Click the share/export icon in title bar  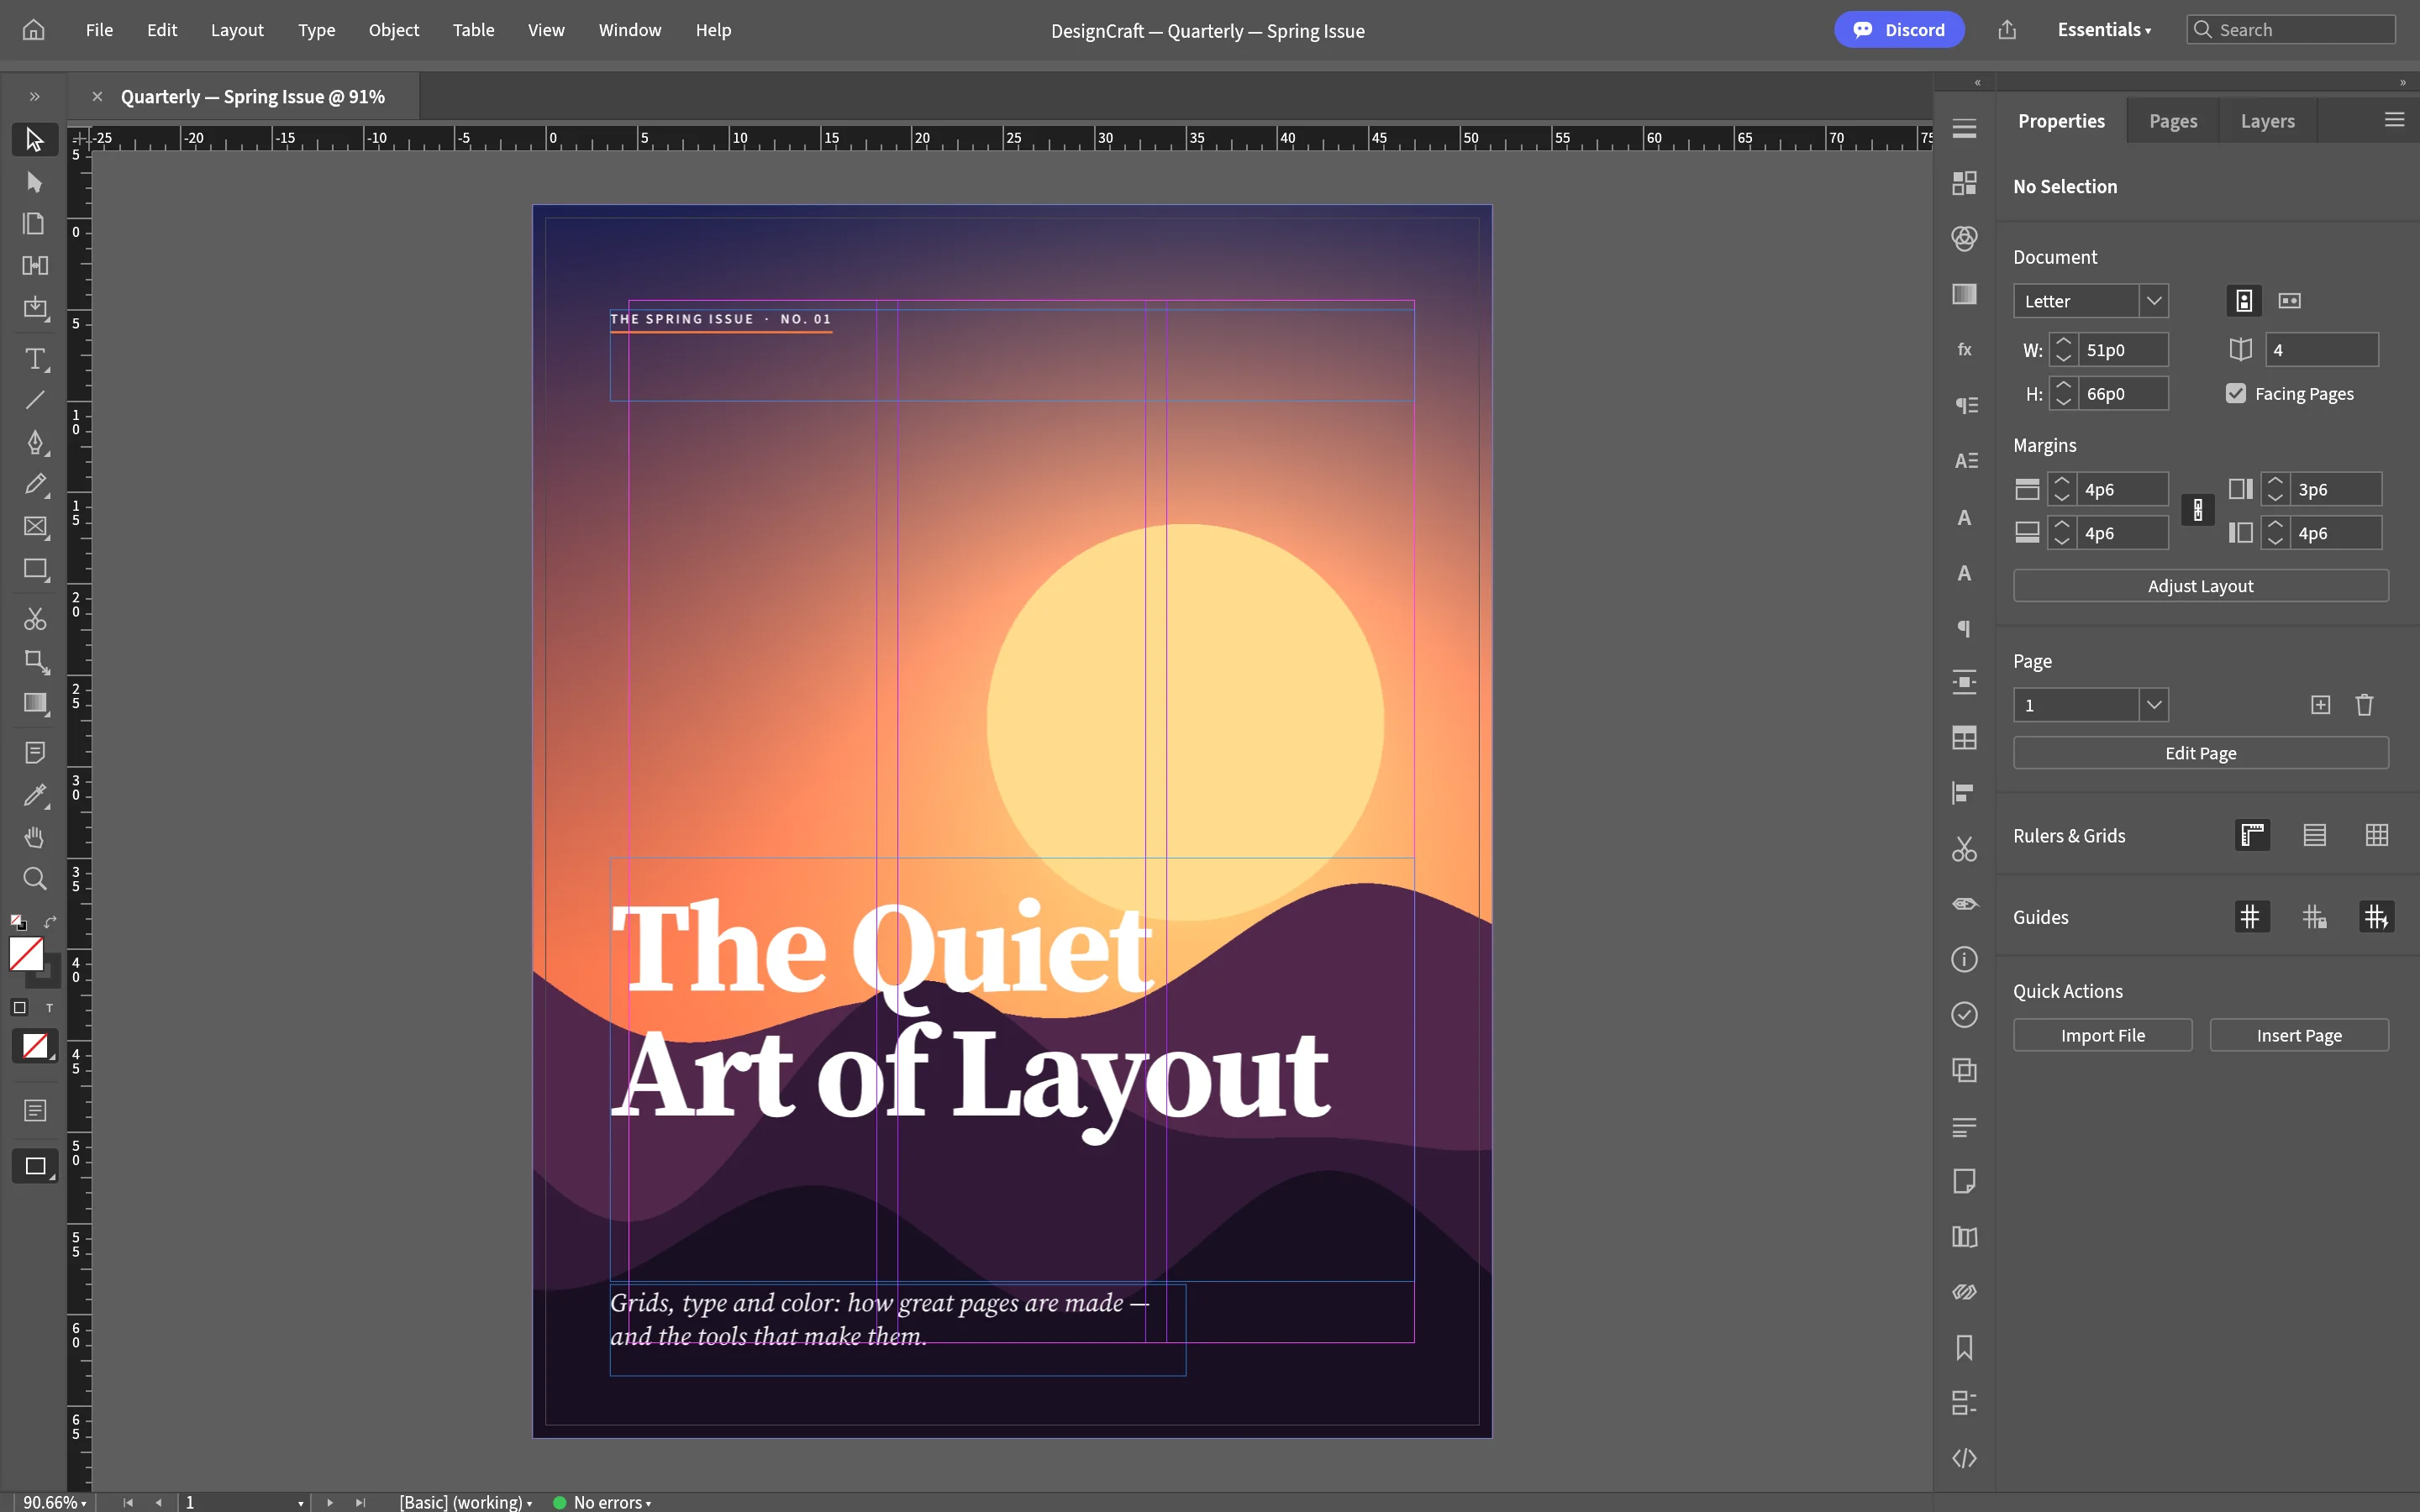click(2006, 30)
